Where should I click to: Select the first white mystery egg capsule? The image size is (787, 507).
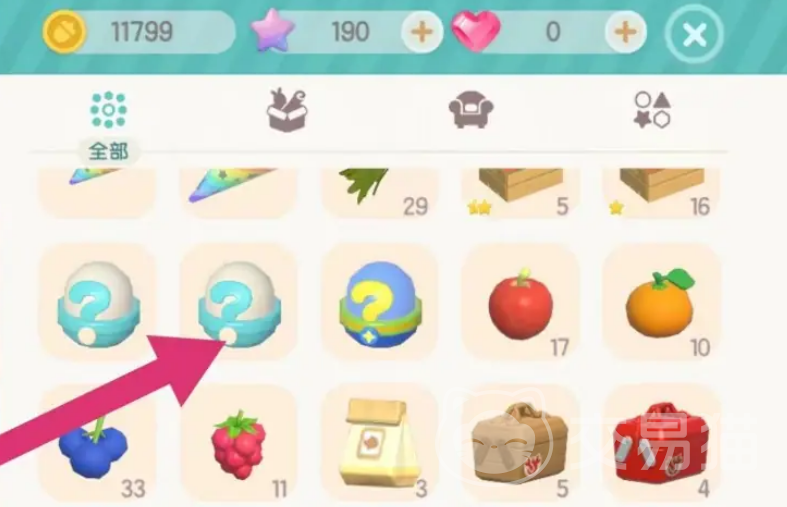98,303
